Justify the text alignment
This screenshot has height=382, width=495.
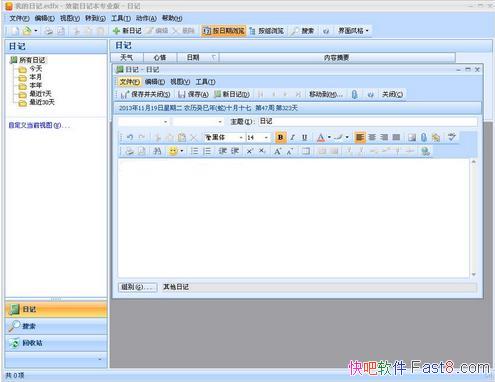click(396, 137)
